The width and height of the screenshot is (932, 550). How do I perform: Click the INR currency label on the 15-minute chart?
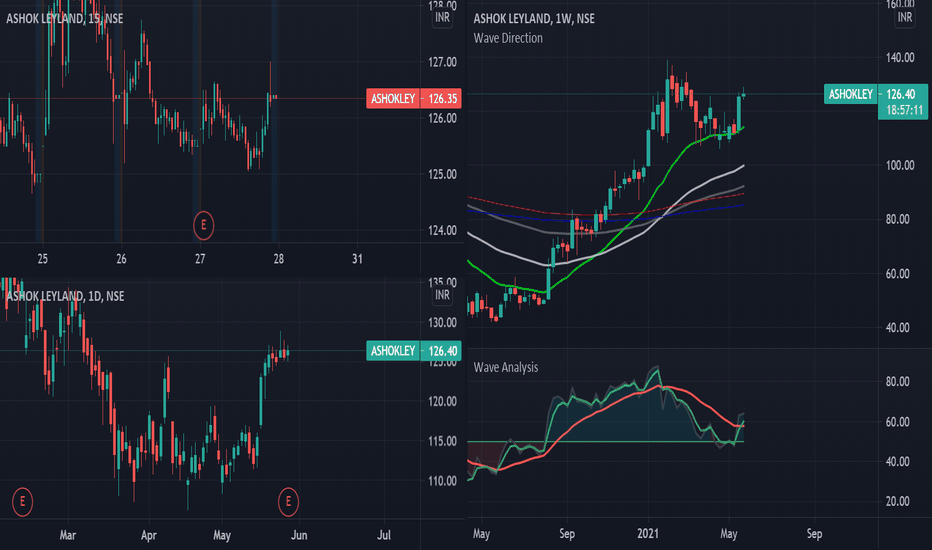[x=442, y=18]
